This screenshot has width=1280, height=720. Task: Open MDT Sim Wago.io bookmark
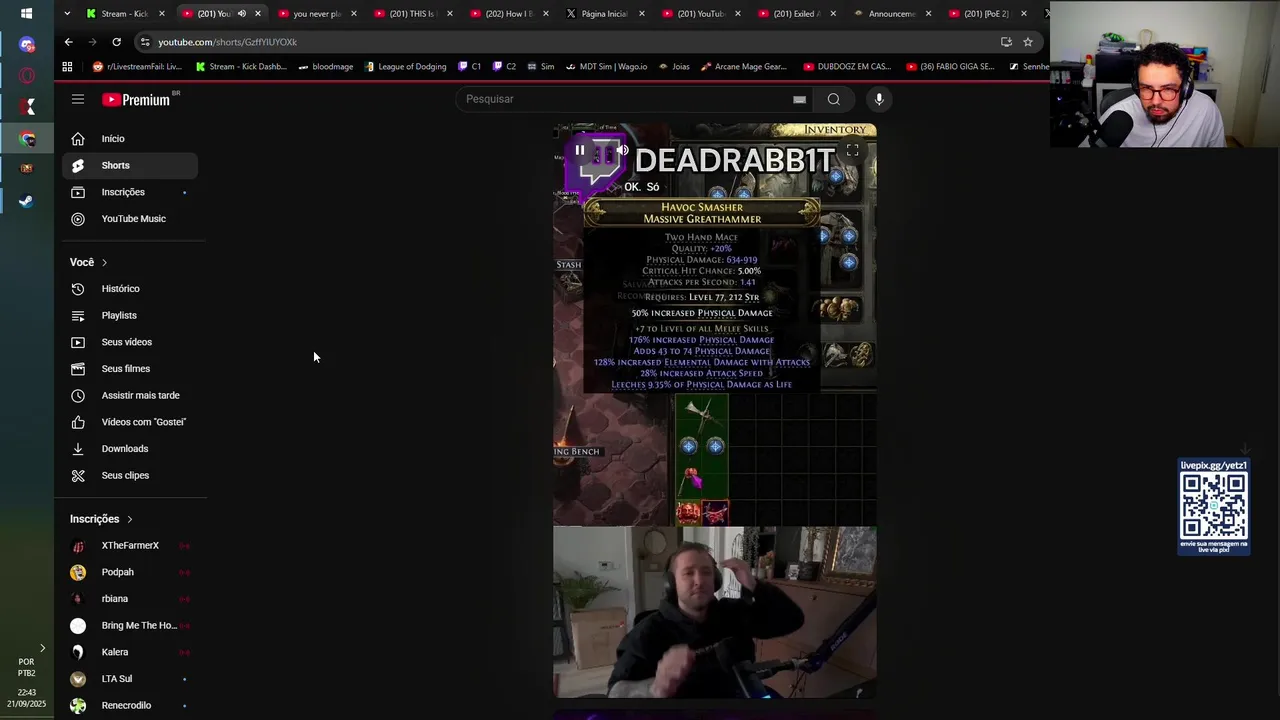pos(606,67)
